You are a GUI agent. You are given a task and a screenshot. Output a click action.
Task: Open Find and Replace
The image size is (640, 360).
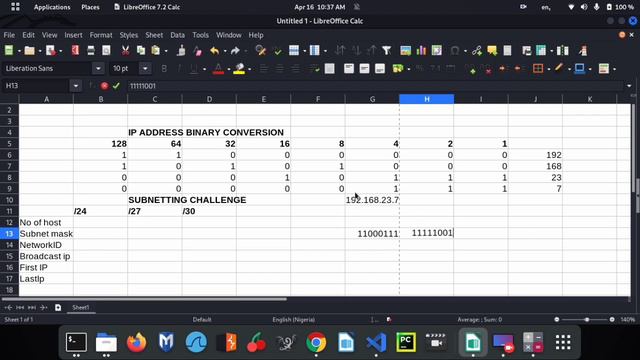260,50
